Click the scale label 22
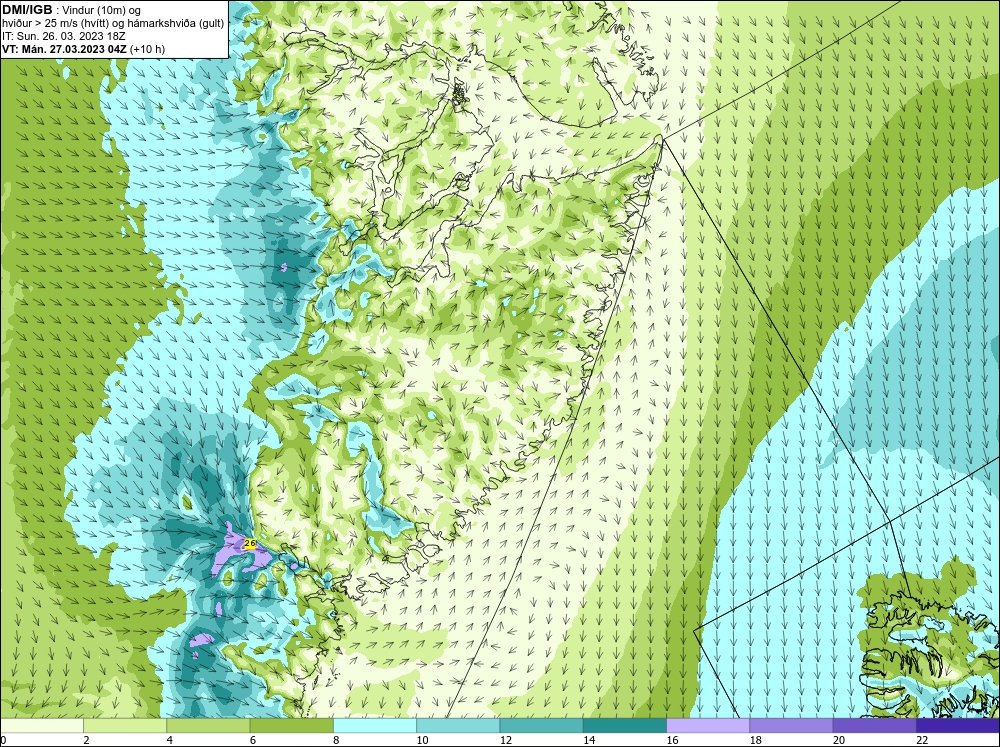 coord(922,740)
